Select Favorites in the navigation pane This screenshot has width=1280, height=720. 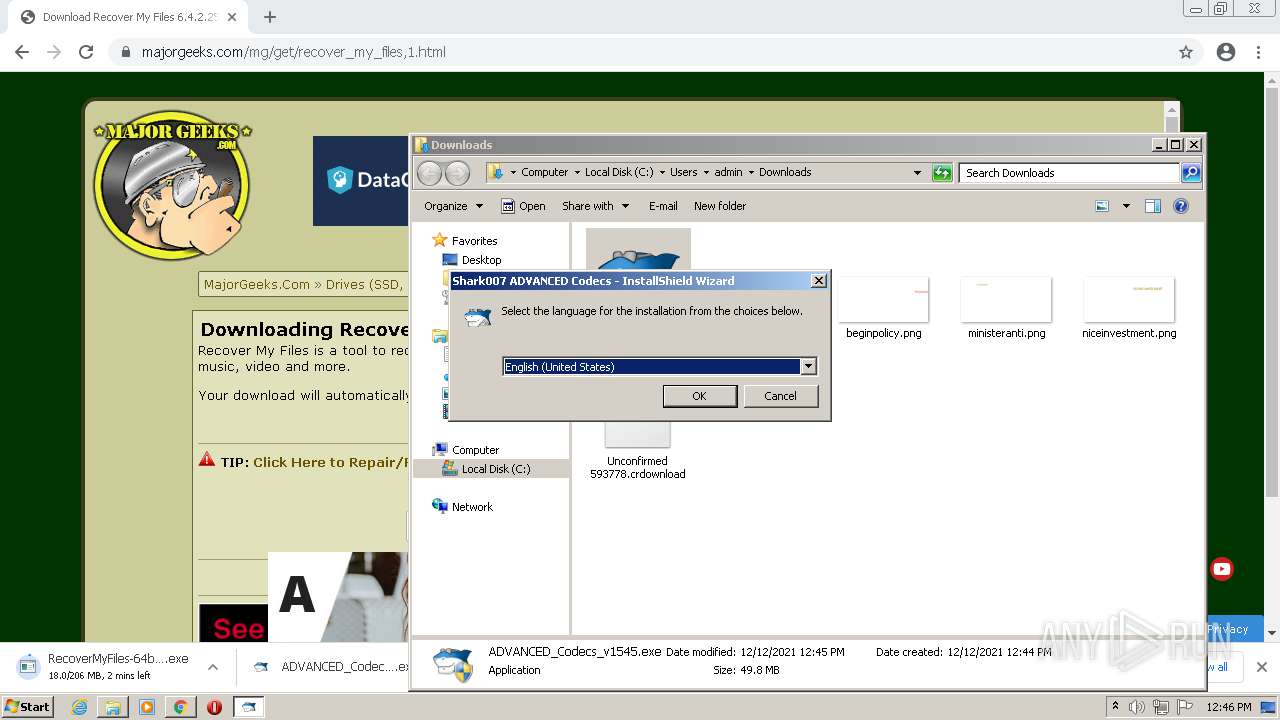pyautogui.click(x=474, y=241)
